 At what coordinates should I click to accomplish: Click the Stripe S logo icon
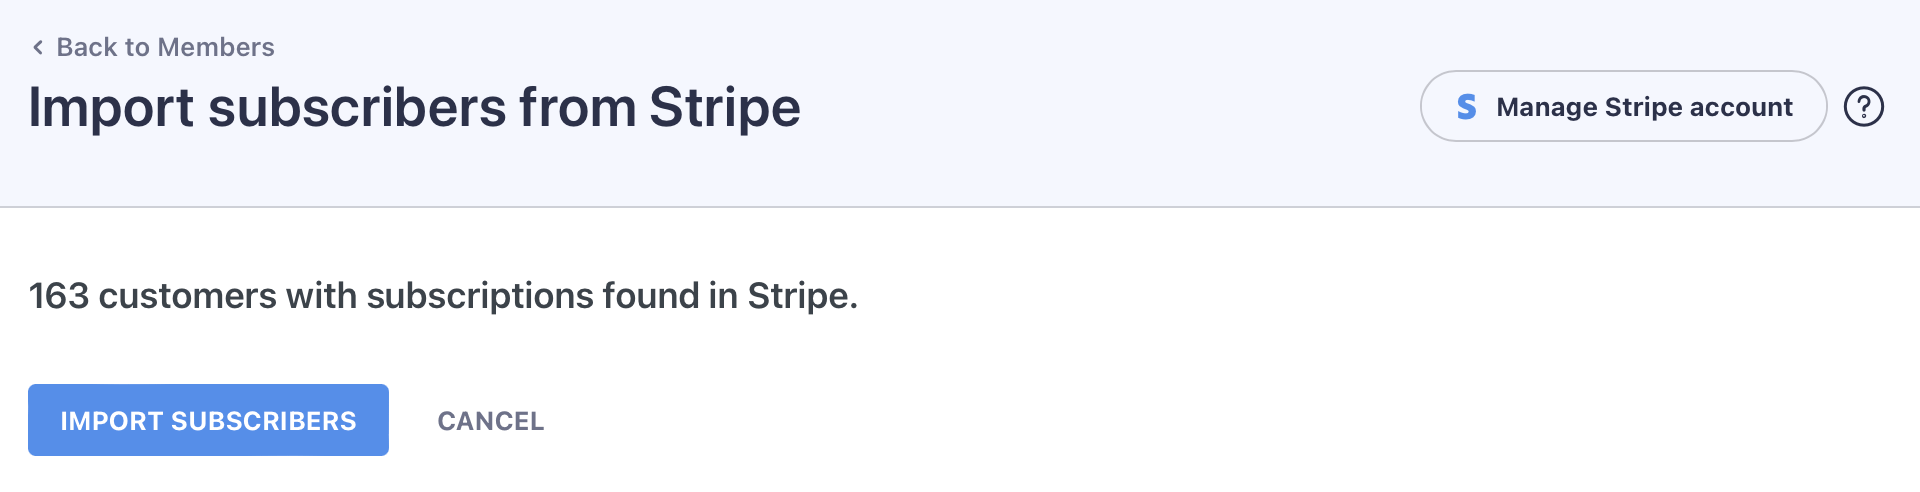(1466, 107)
